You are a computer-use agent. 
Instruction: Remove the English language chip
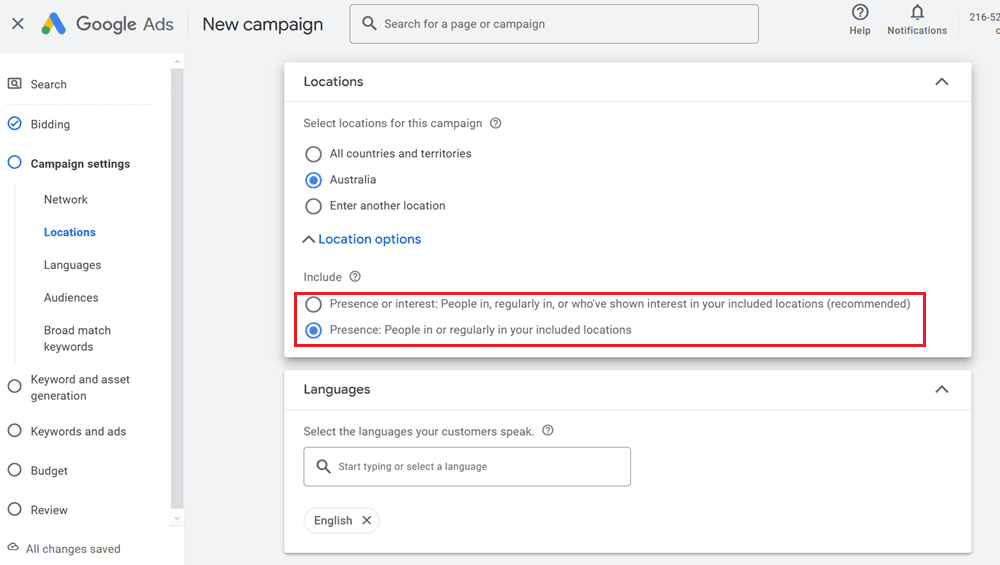[x=366, y=520]
